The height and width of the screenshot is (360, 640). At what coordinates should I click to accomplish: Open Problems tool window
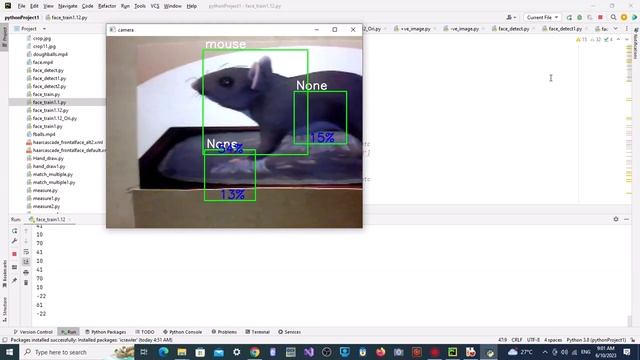click(224, 332)
